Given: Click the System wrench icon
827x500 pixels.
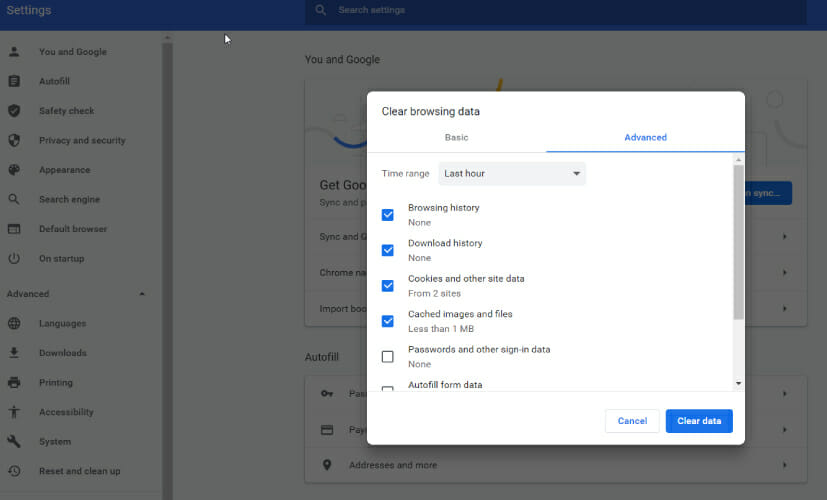Looking at the screenshot, I should 14,441.
